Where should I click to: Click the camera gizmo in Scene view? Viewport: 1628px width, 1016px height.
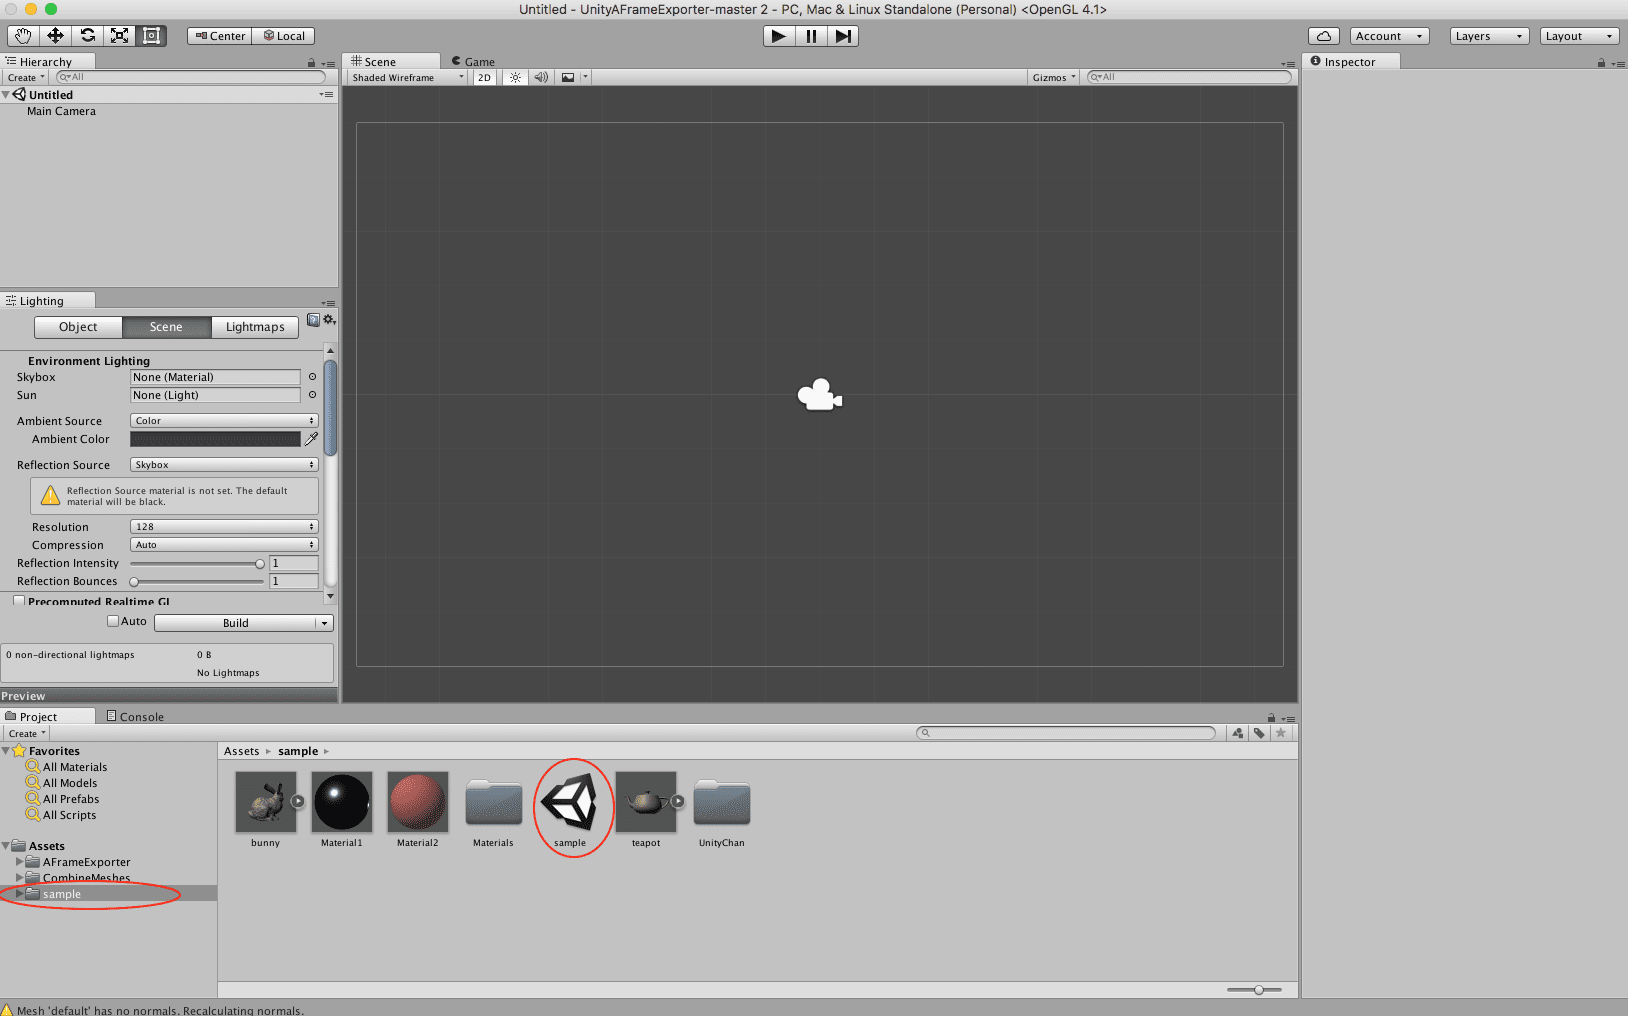pos(819,395)
